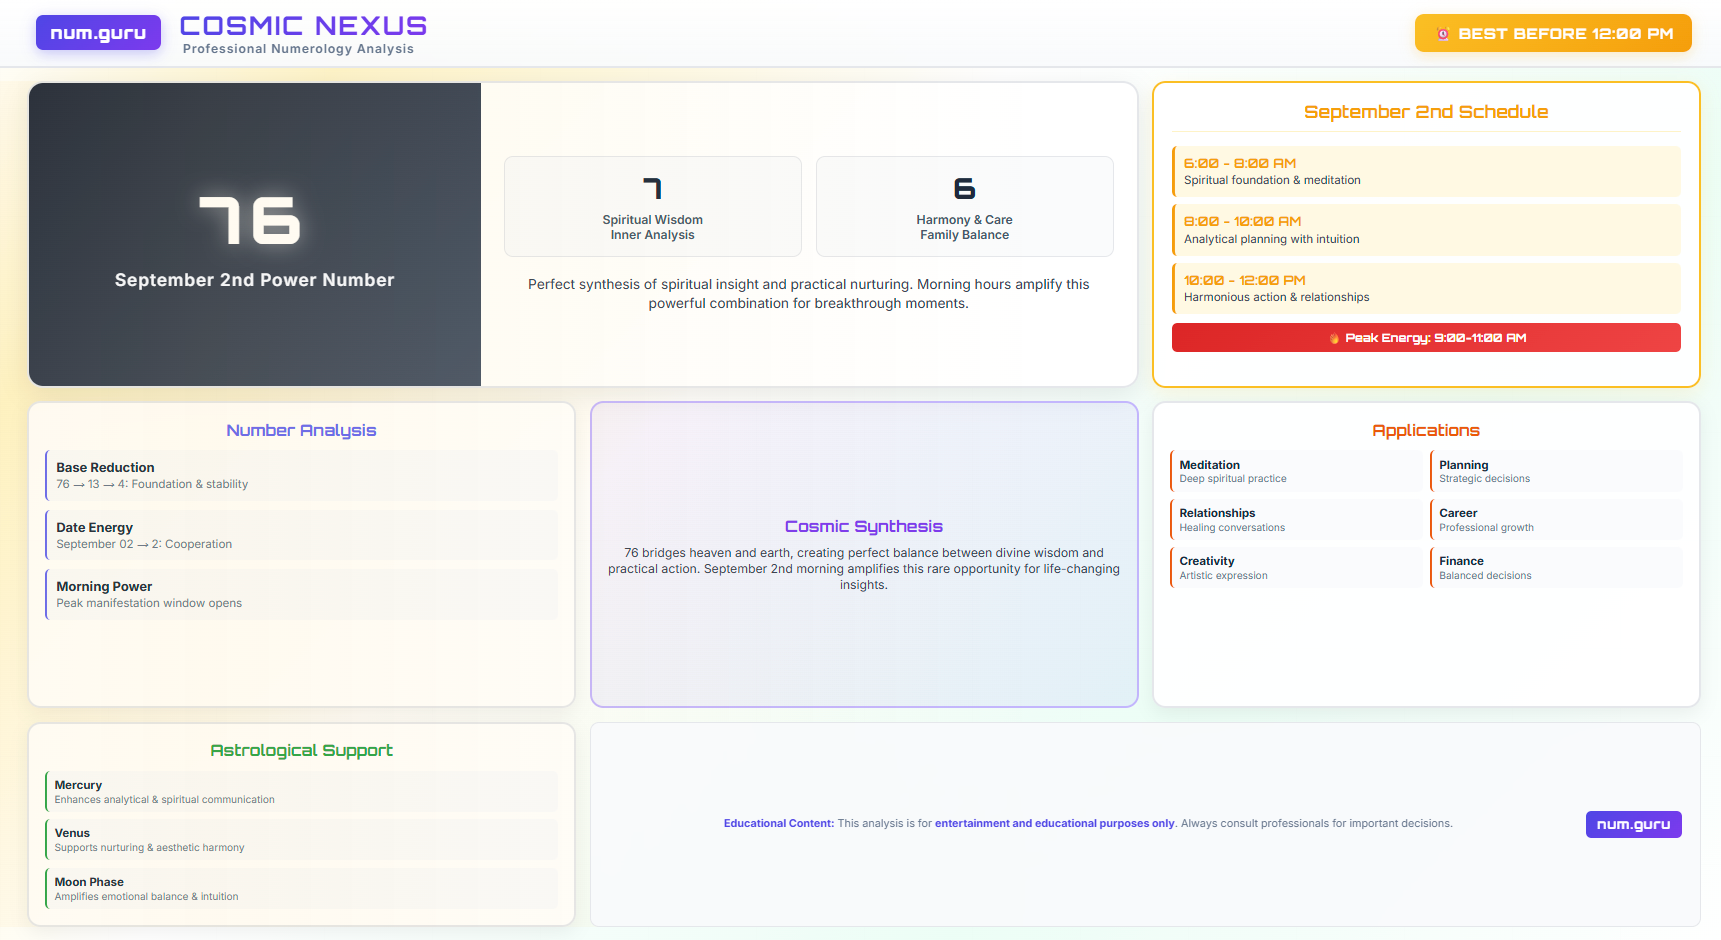
Task: Click the Number Analysis heading
Action: 301,430
